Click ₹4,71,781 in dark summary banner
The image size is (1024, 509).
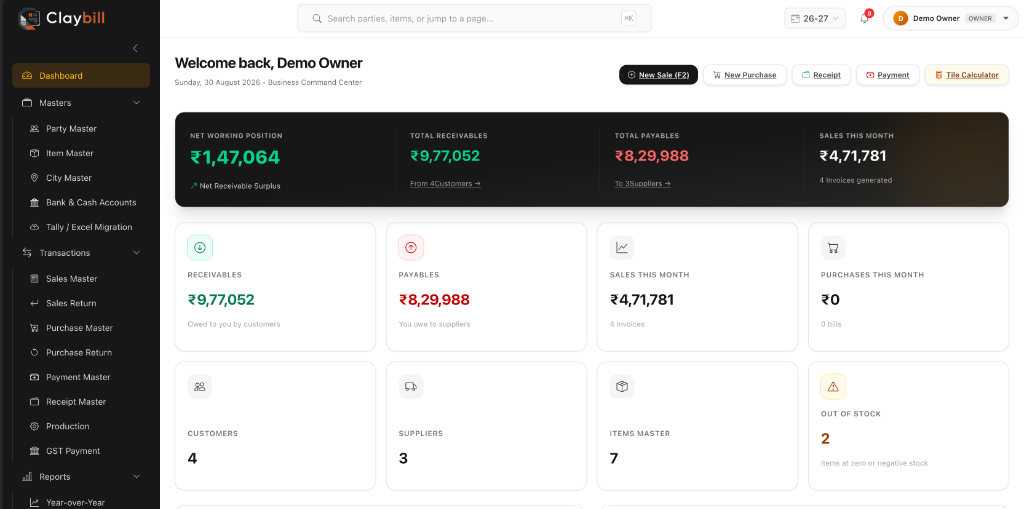853,156
